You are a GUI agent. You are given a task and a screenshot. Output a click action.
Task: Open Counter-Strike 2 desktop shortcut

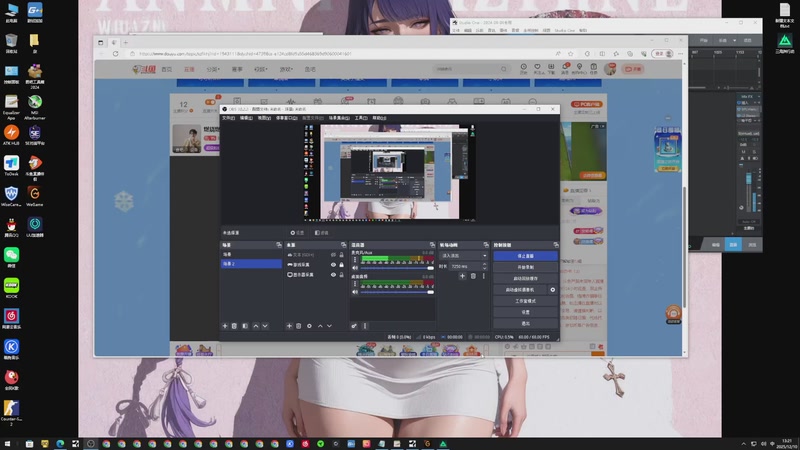tap(11, 412)
